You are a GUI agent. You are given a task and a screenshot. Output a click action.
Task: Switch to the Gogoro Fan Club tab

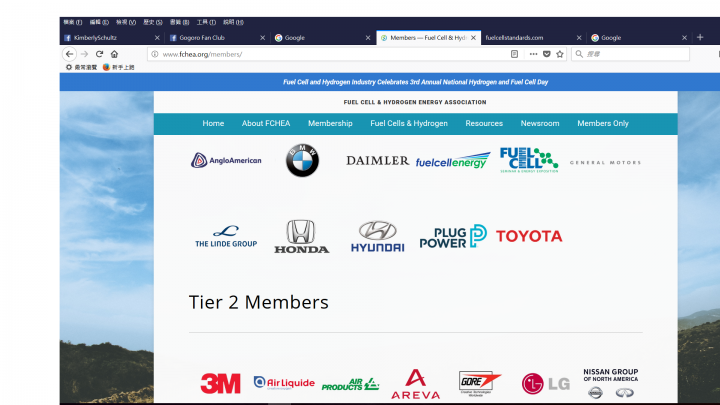(x=218, y=38)
